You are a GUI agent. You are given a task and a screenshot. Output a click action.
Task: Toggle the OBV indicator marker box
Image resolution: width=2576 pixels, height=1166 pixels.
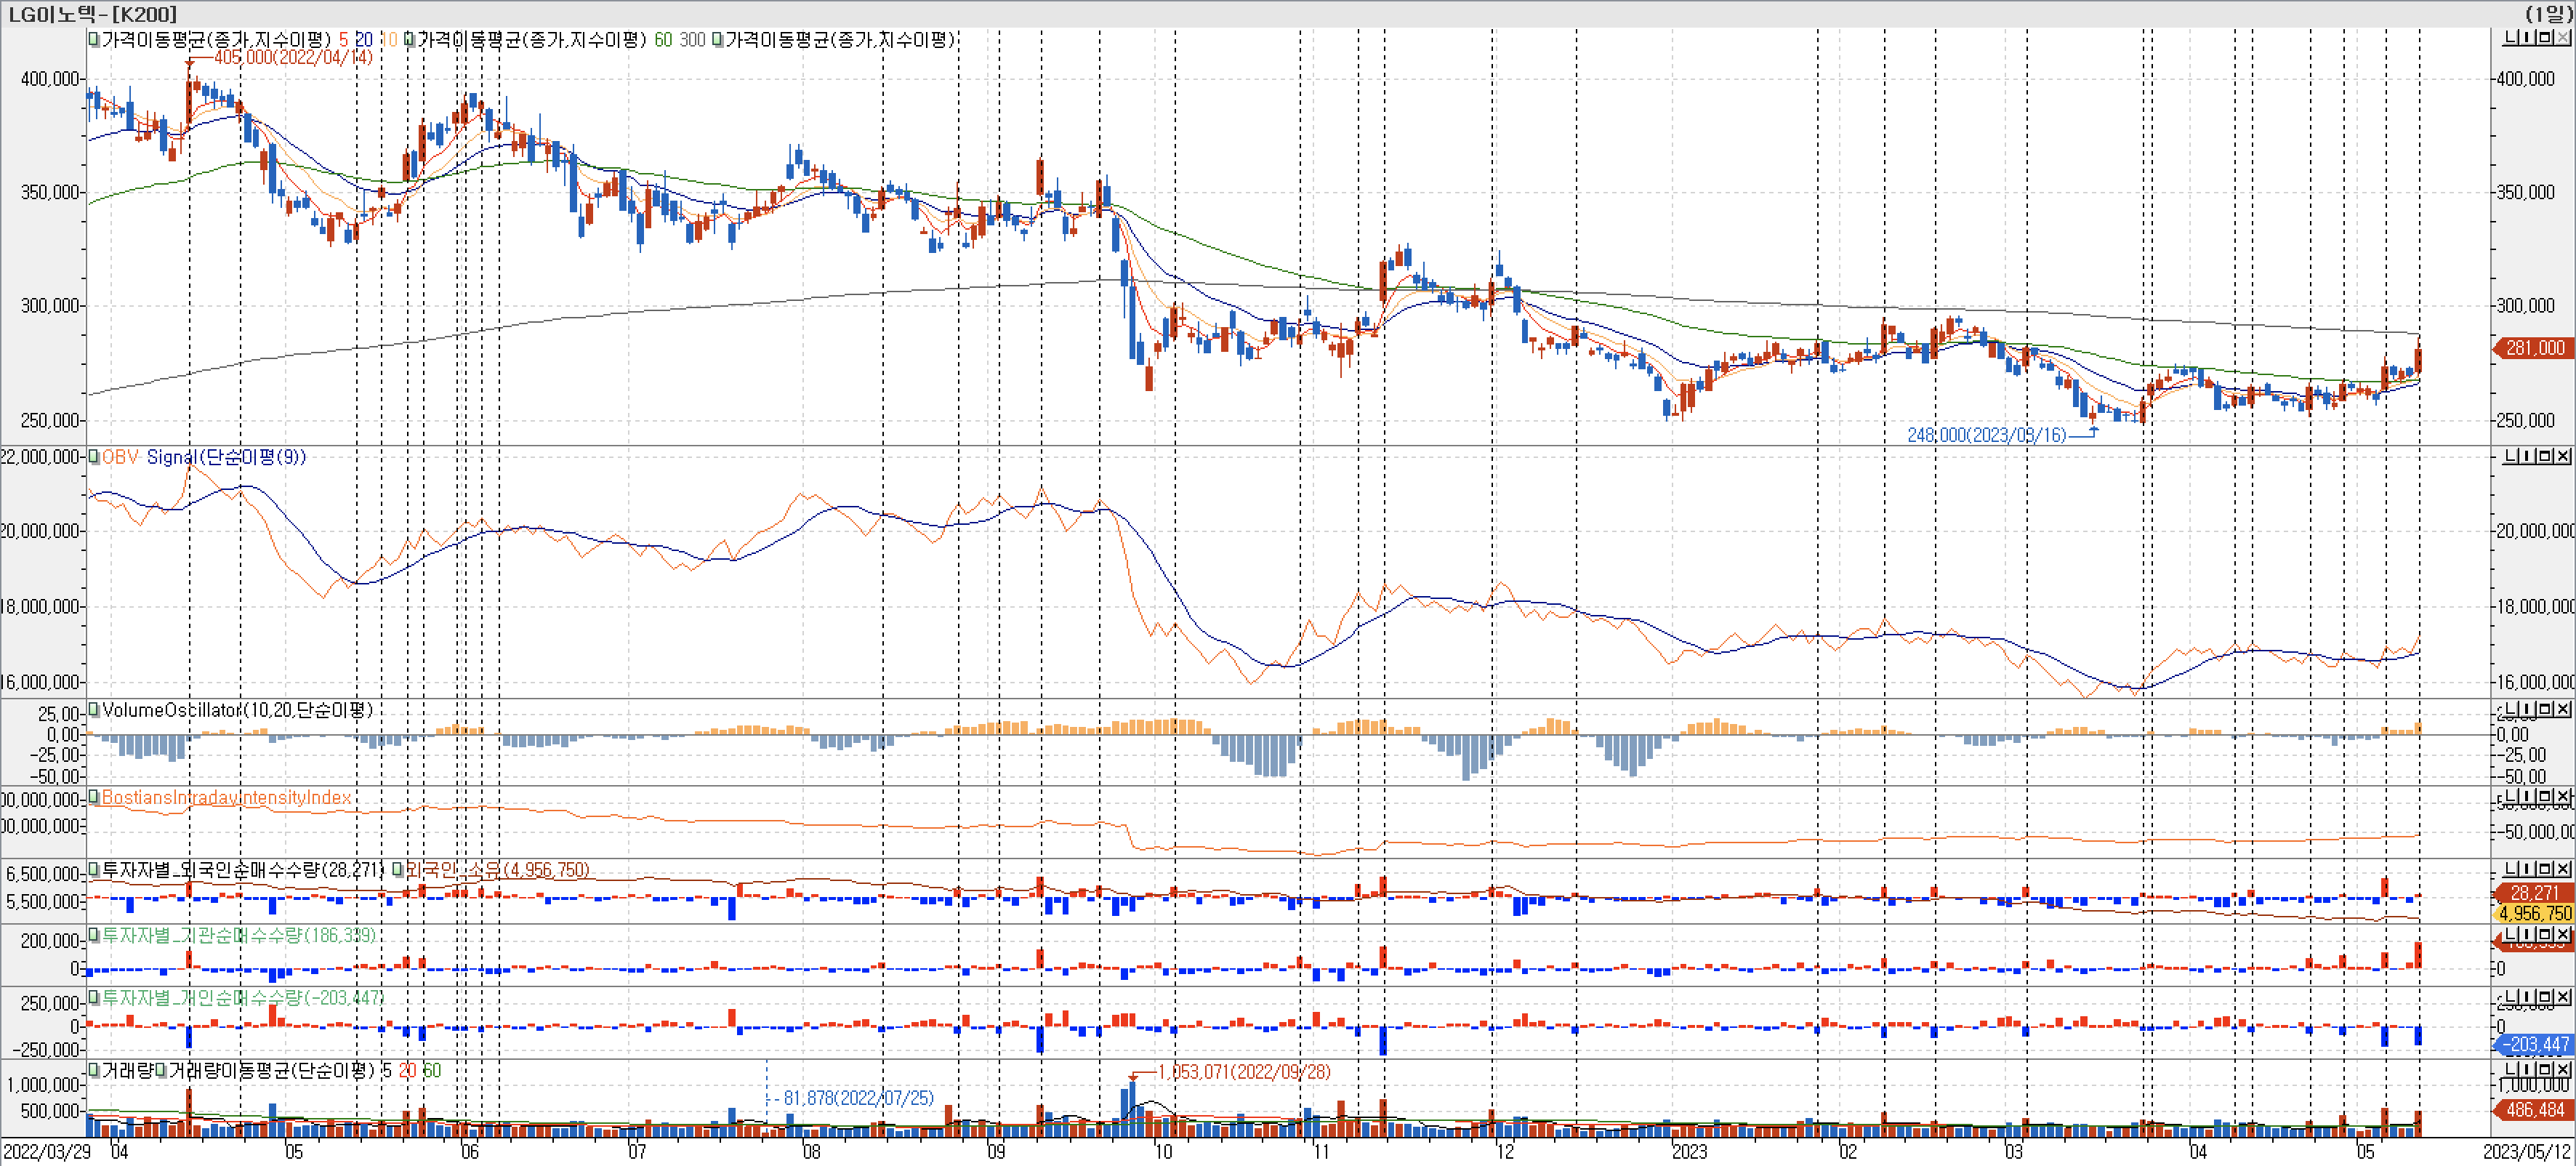tap(94, 457)
